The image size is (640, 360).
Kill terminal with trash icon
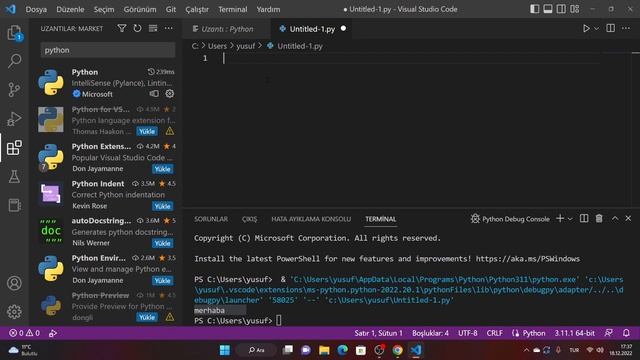point(599,219)
